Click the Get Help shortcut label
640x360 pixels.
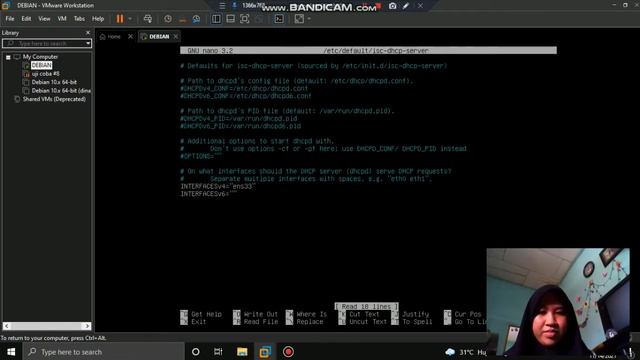pos(207,314)
